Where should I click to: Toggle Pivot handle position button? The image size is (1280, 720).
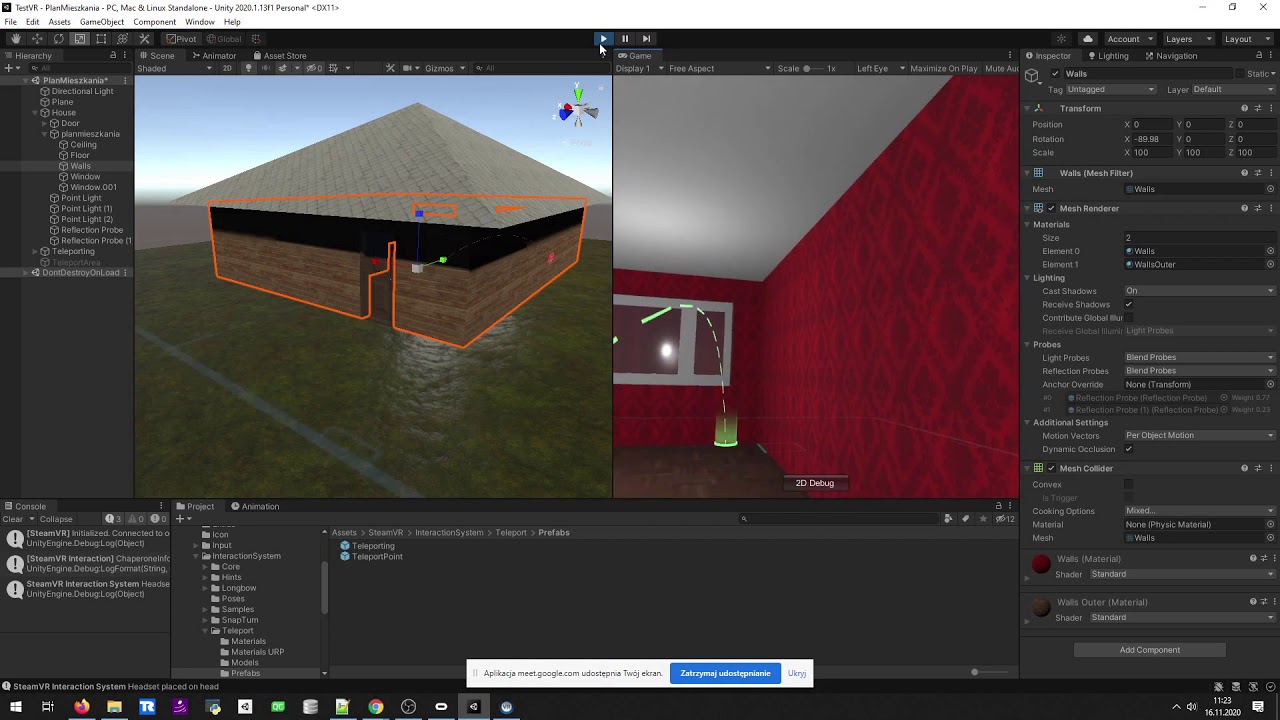(x=182, y=39)
